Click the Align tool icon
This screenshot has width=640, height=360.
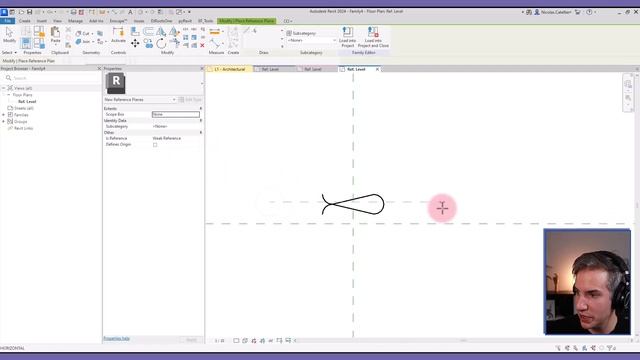135,31
